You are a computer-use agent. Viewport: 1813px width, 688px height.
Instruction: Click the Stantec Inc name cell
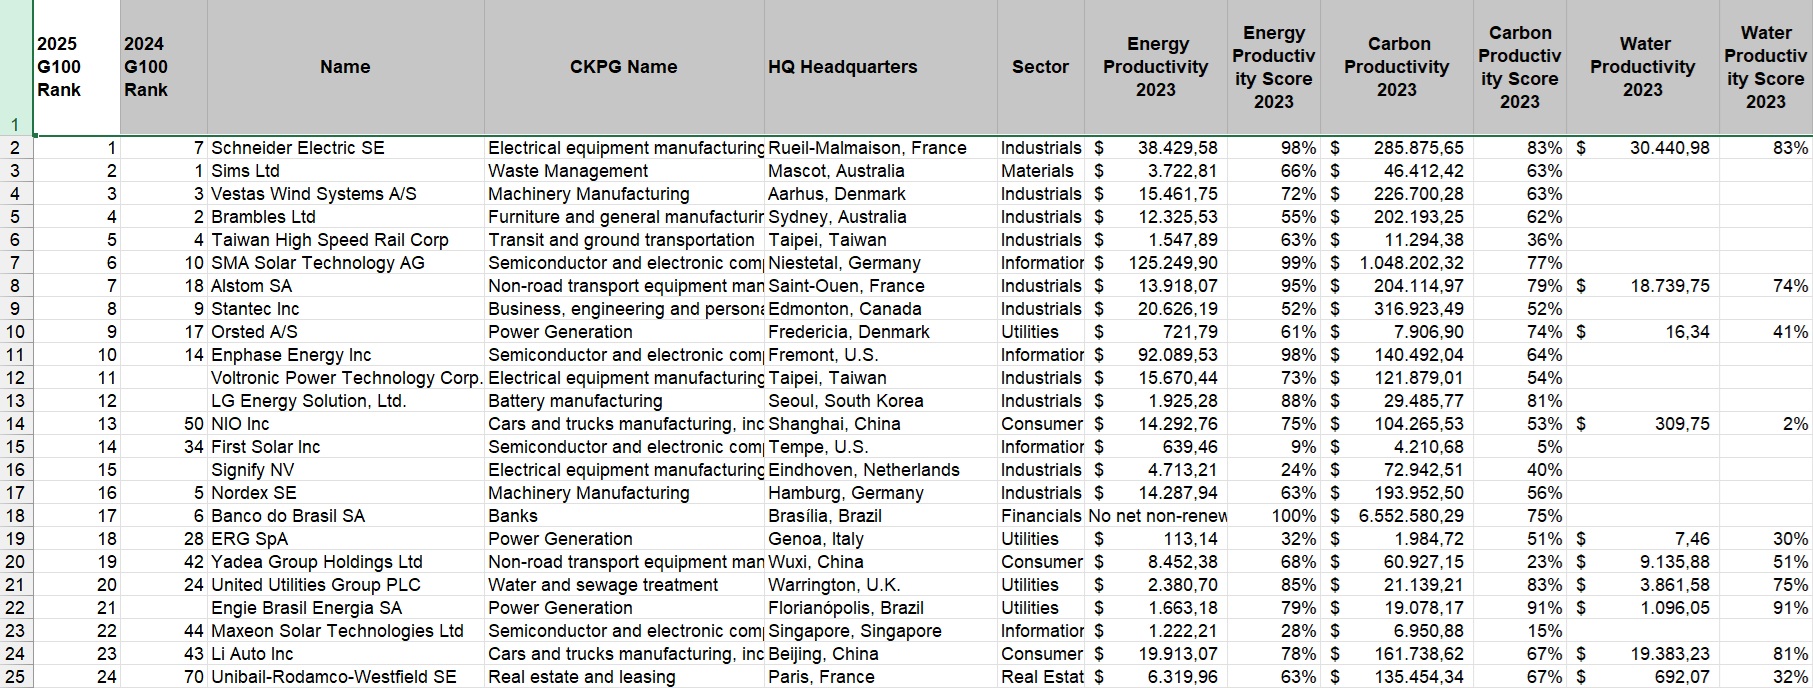click(346, 309)
